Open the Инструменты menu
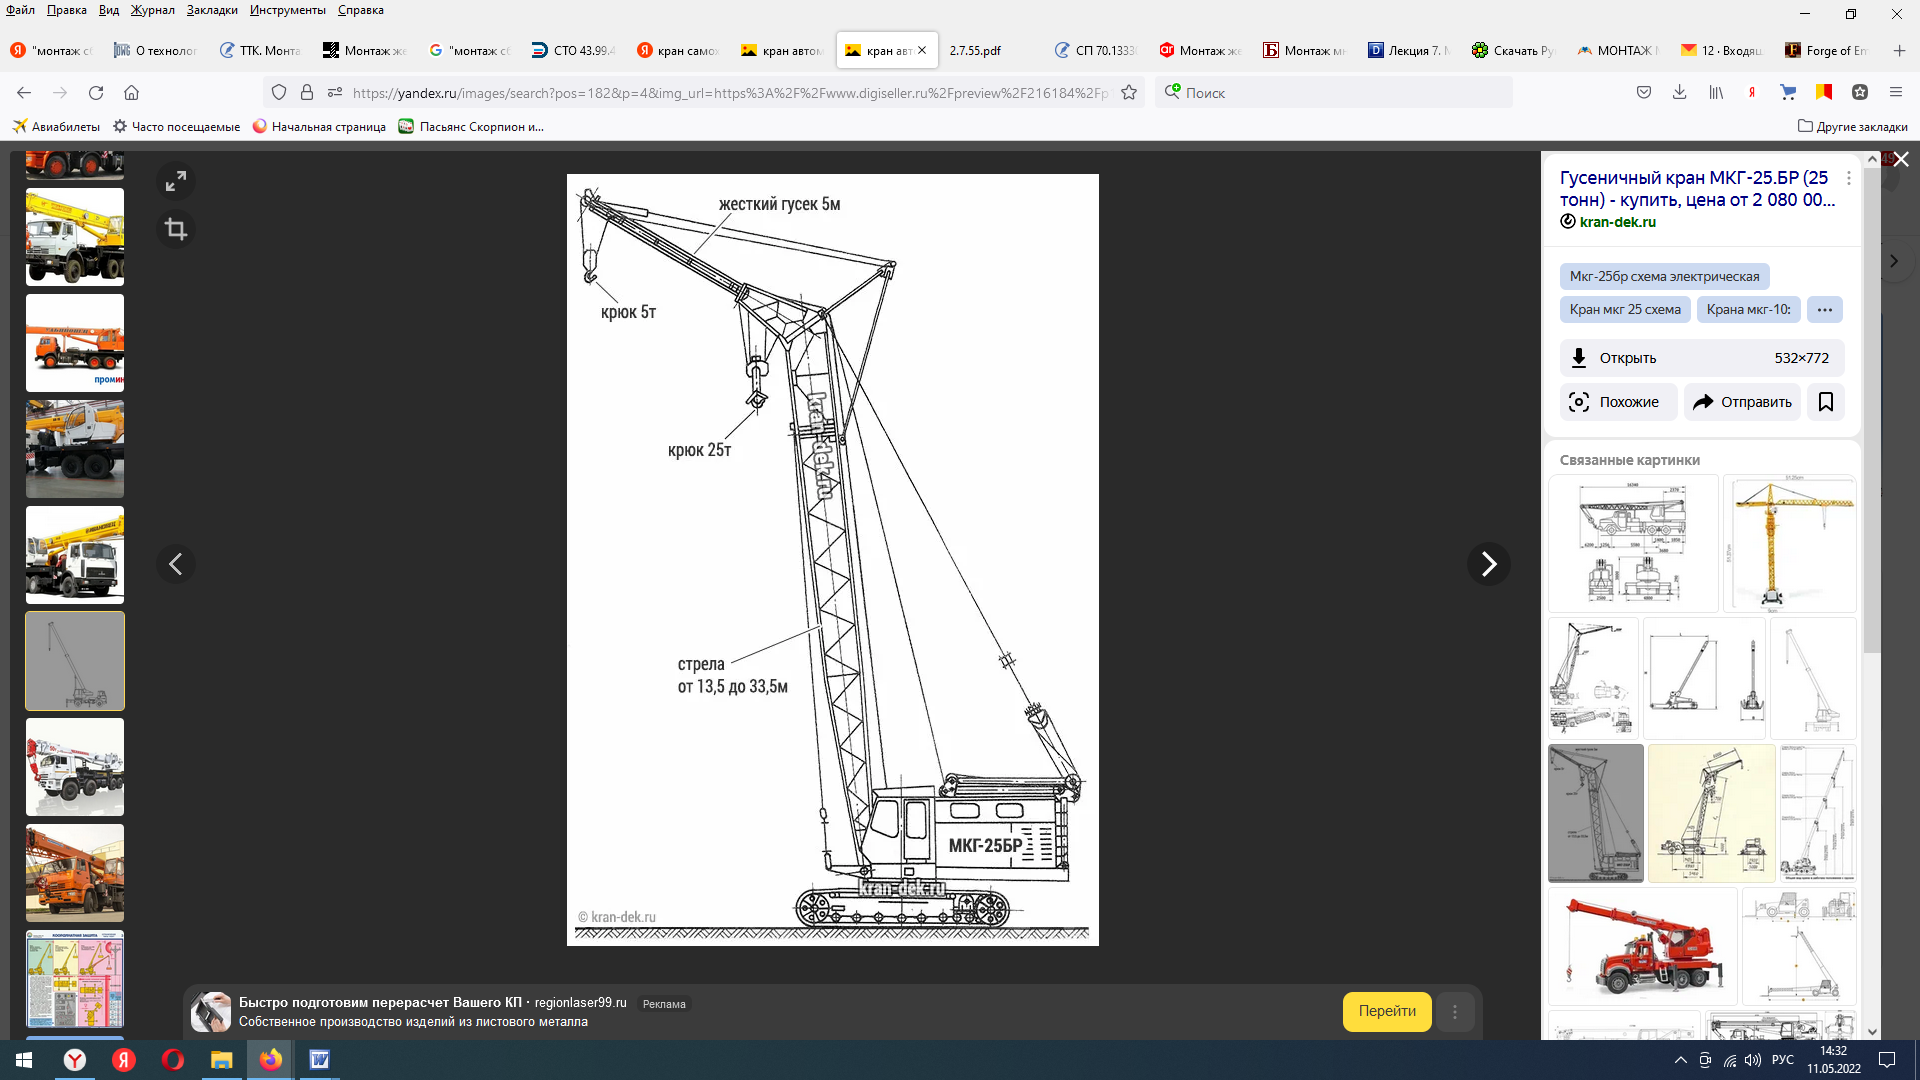The image size is (1920, 1080). coord(288,10)
